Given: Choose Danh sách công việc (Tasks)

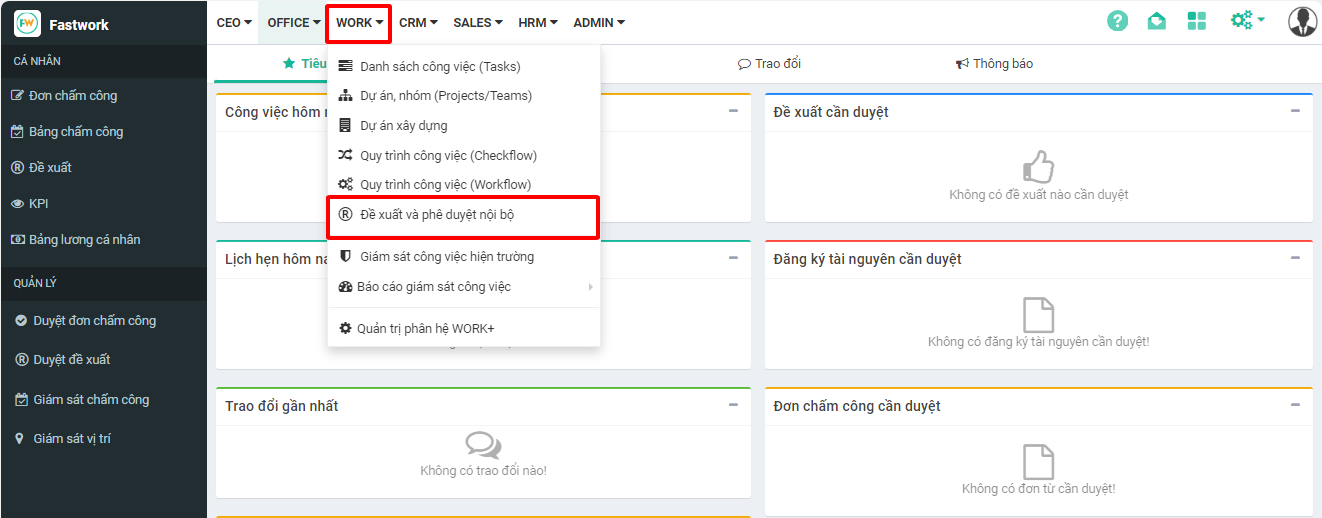Looking at the screenshot, I should 439,67.
